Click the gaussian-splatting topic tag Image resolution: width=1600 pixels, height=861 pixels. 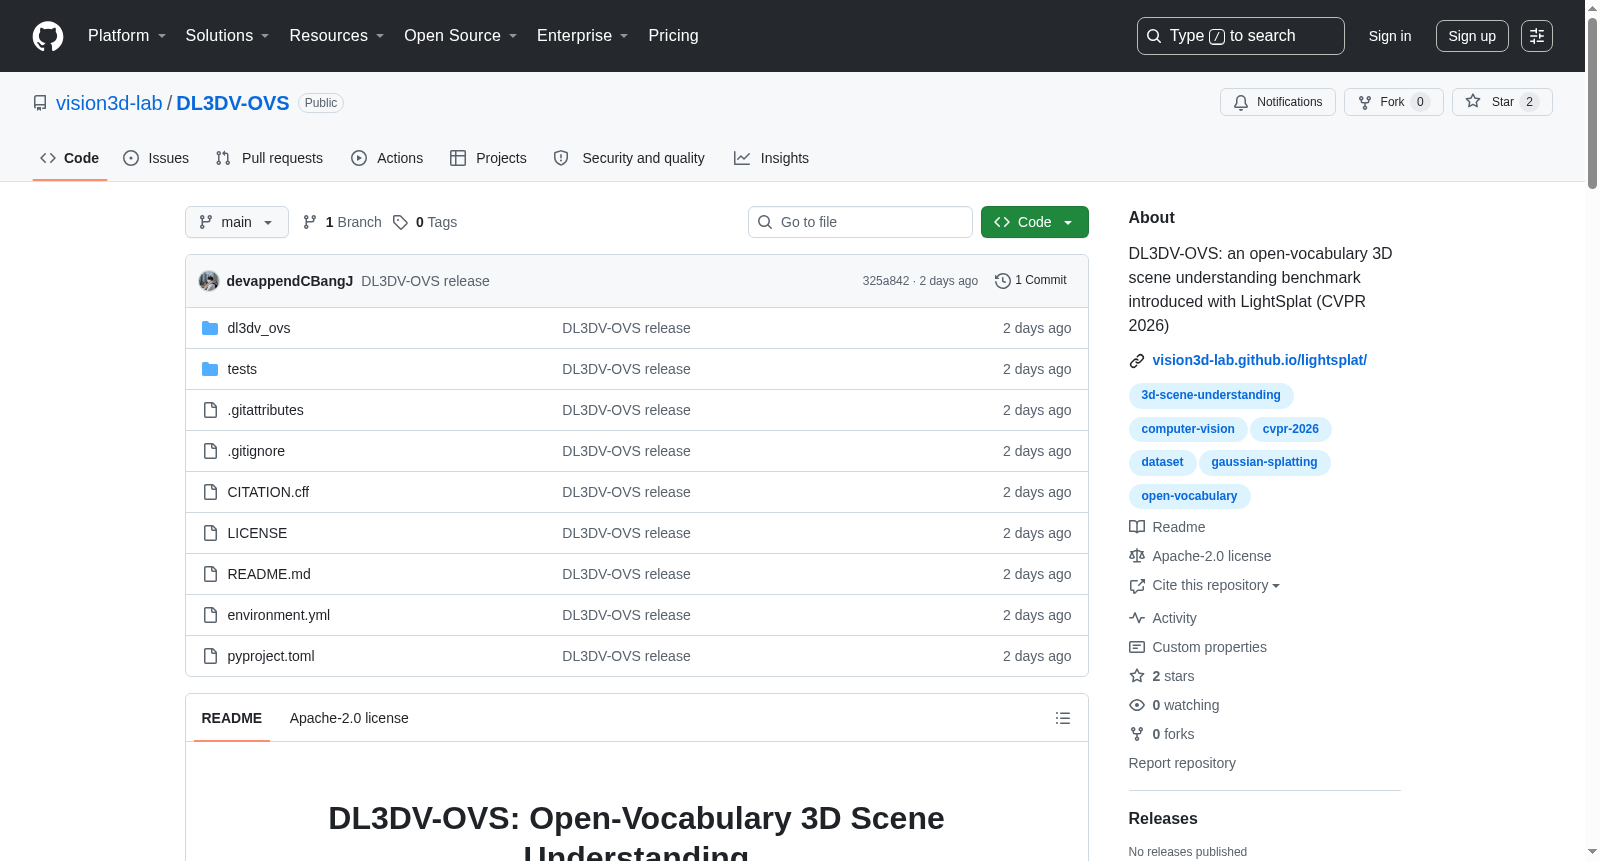[1264, 462]
